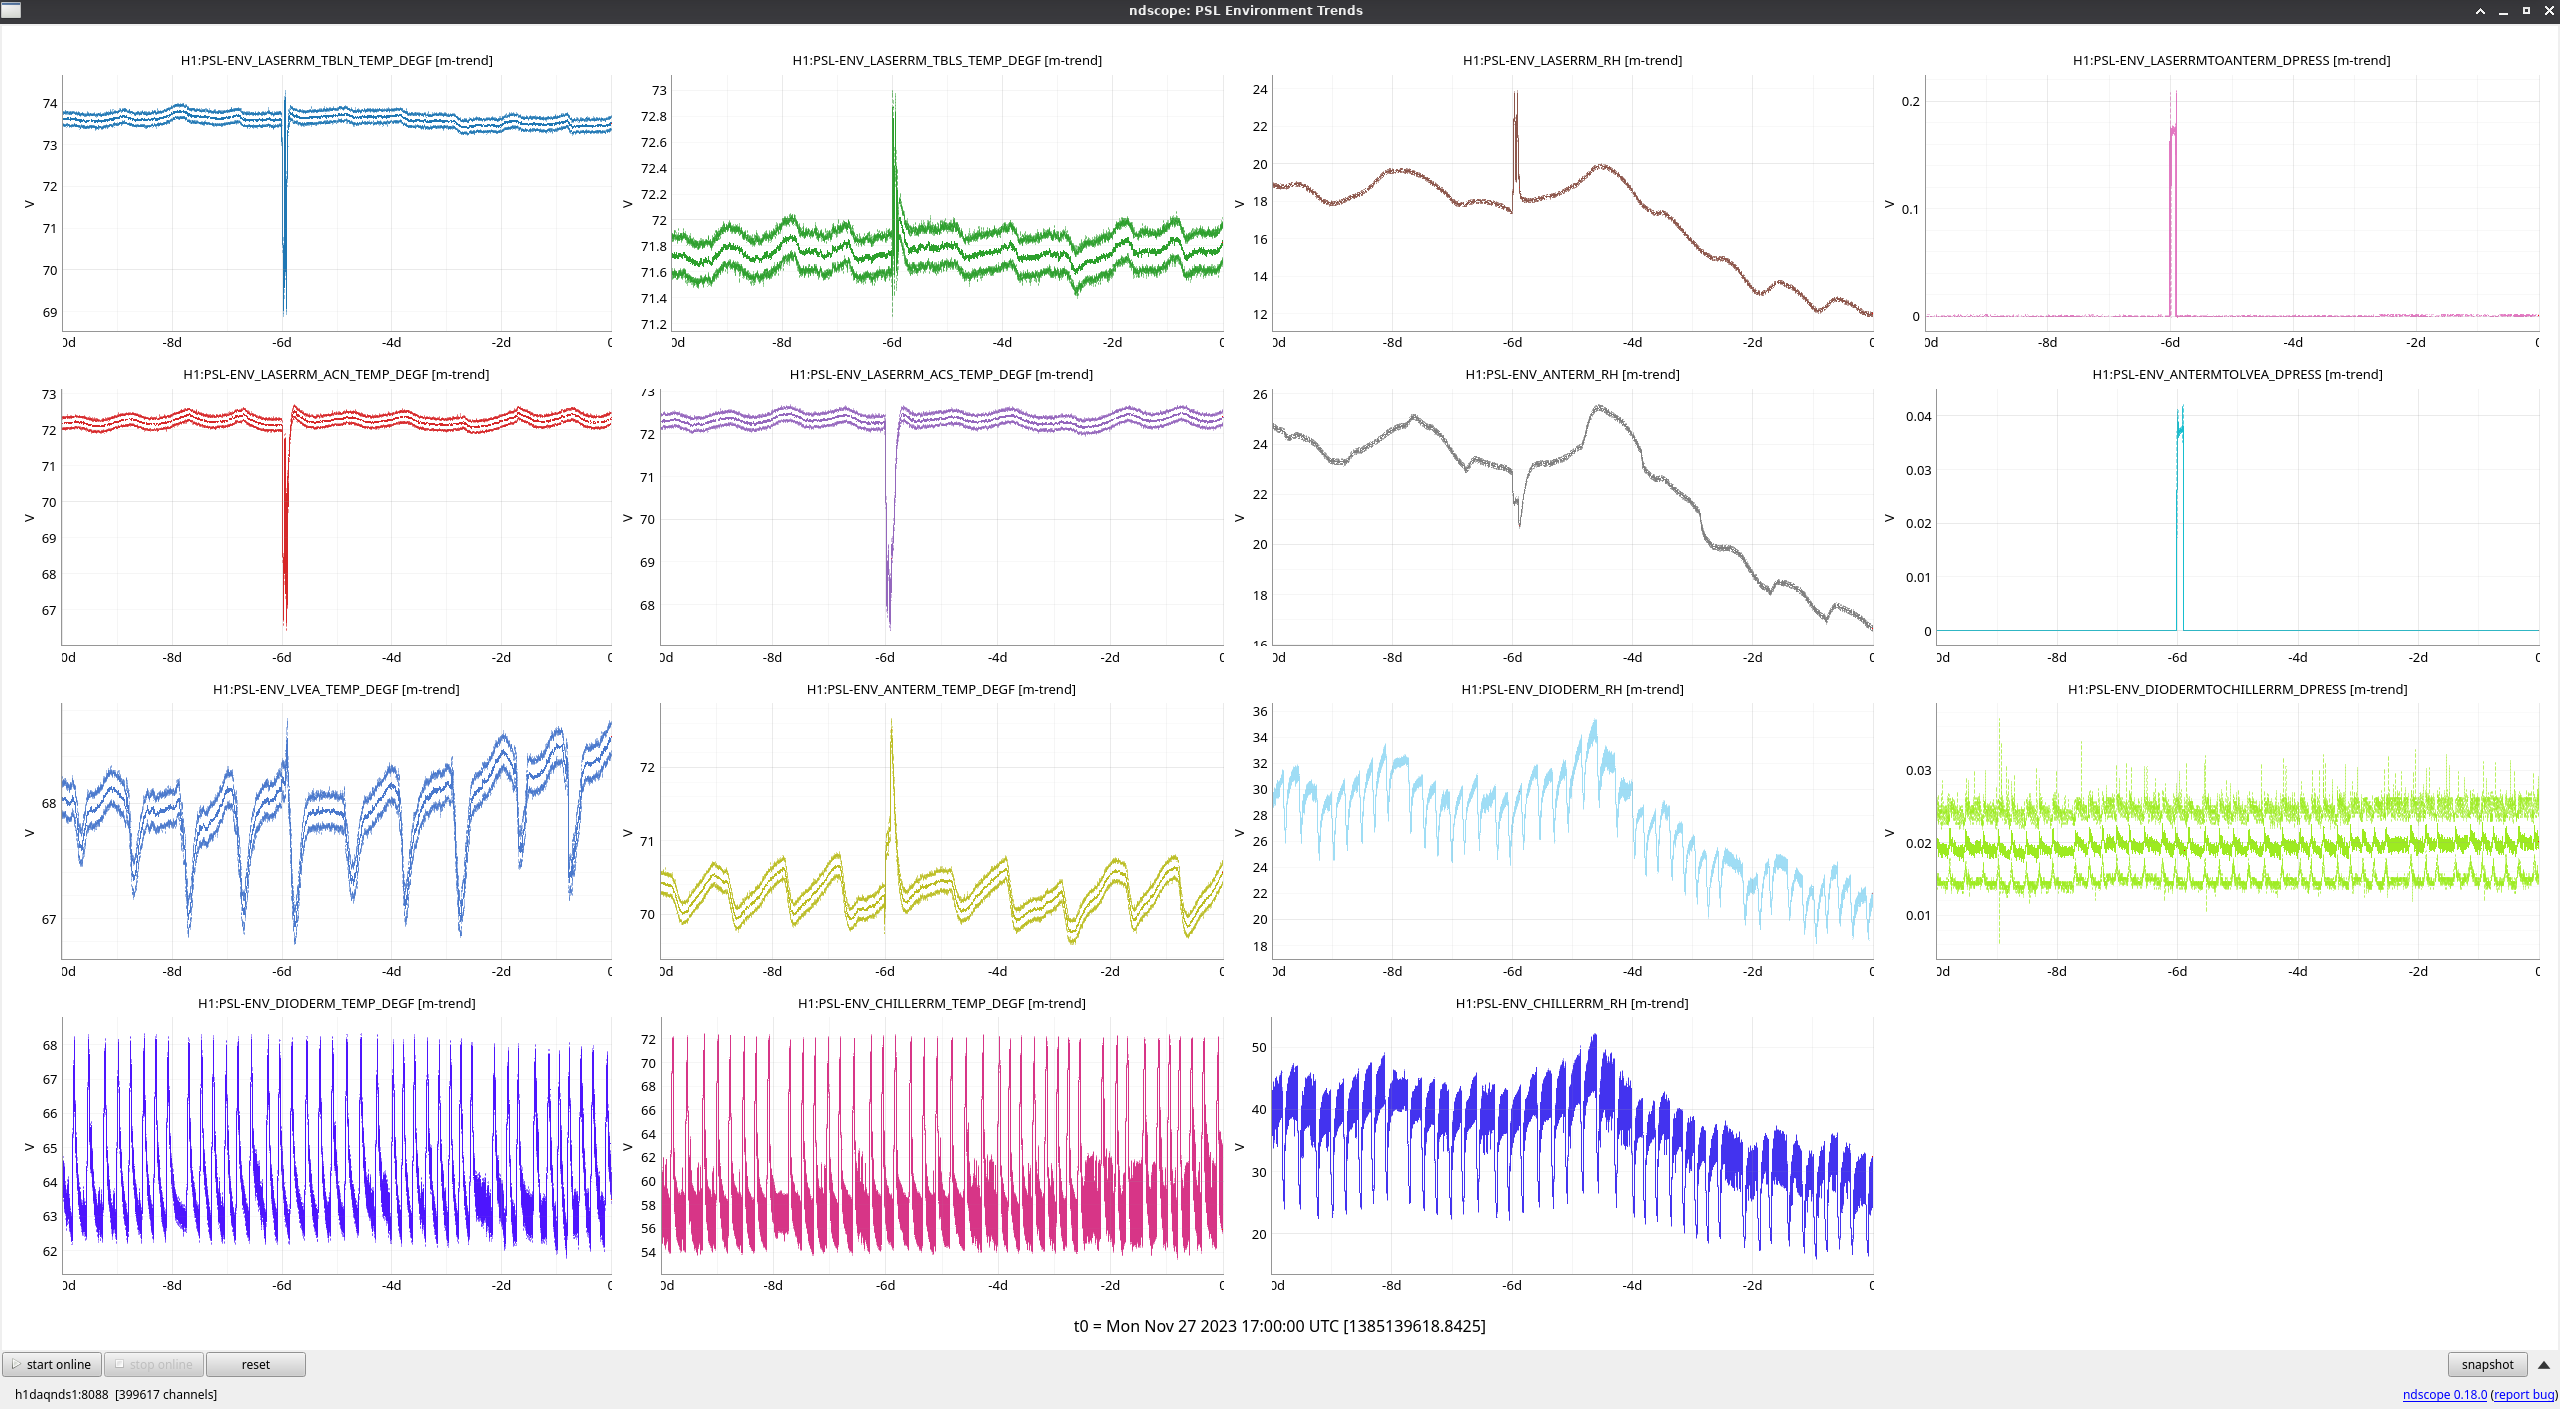Take a snapshot of the plots
This screenshot has height=1409, width=2560.
2486,1364
